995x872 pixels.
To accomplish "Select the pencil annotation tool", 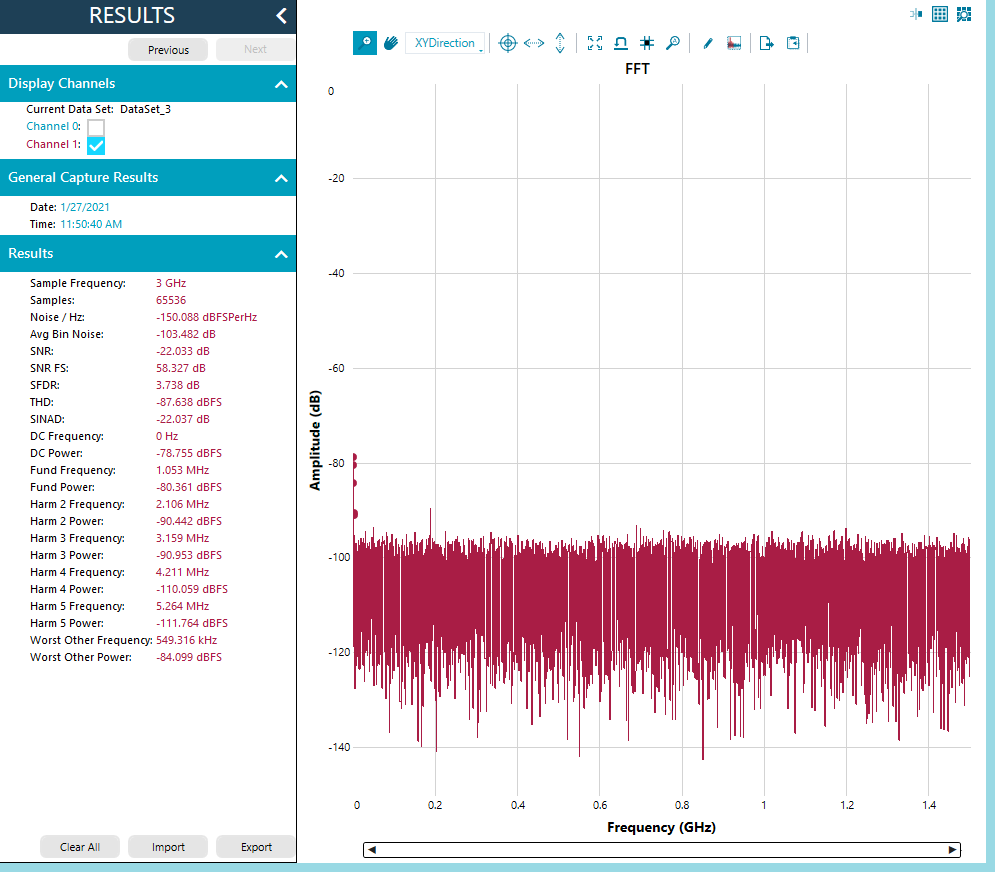I will pyautogui.click(x=708, y=43).
